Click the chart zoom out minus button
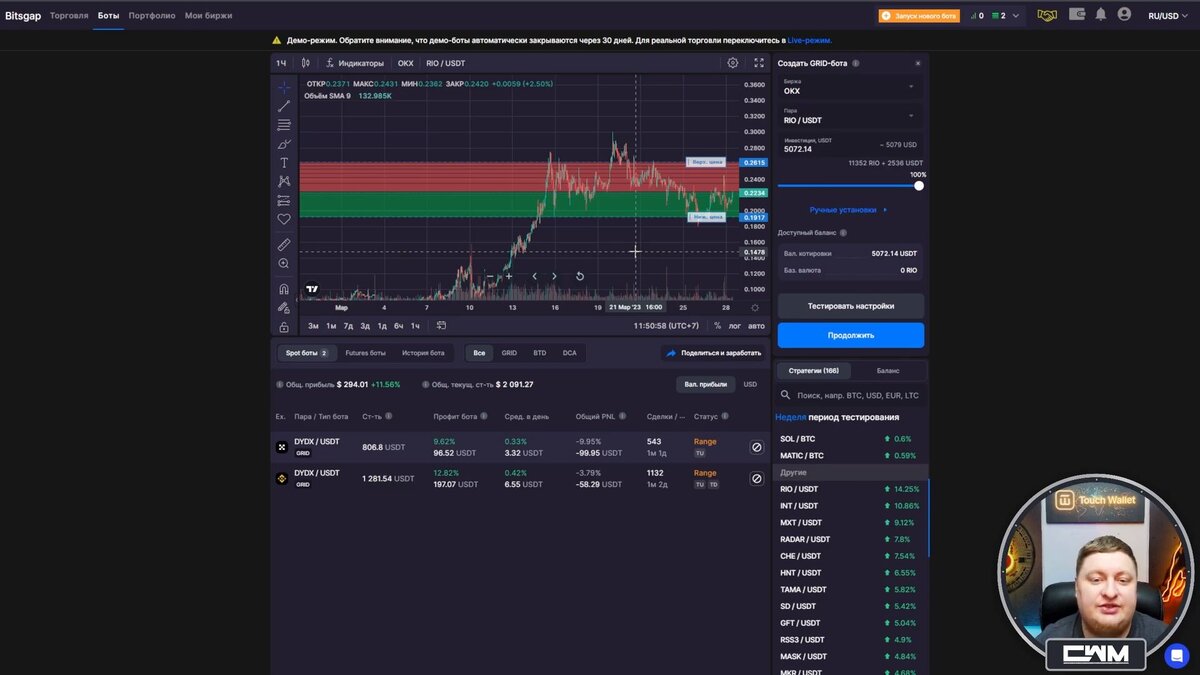This screenshot has width=1200, height=675. pos(490,276)
